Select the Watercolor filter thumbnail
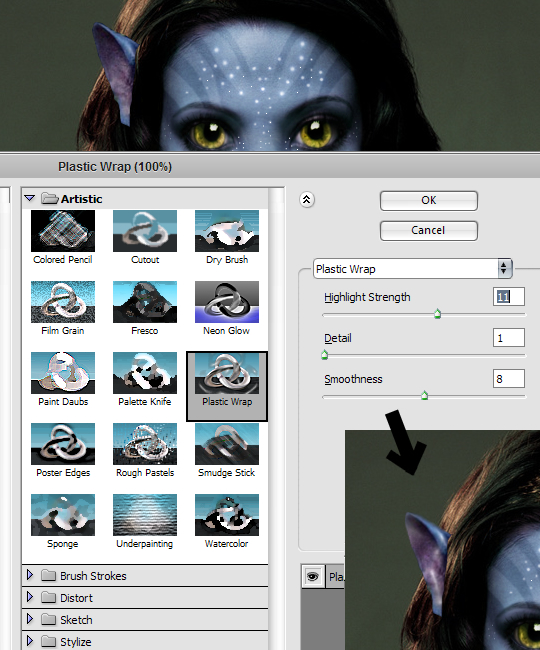 [x=227, y=515]
